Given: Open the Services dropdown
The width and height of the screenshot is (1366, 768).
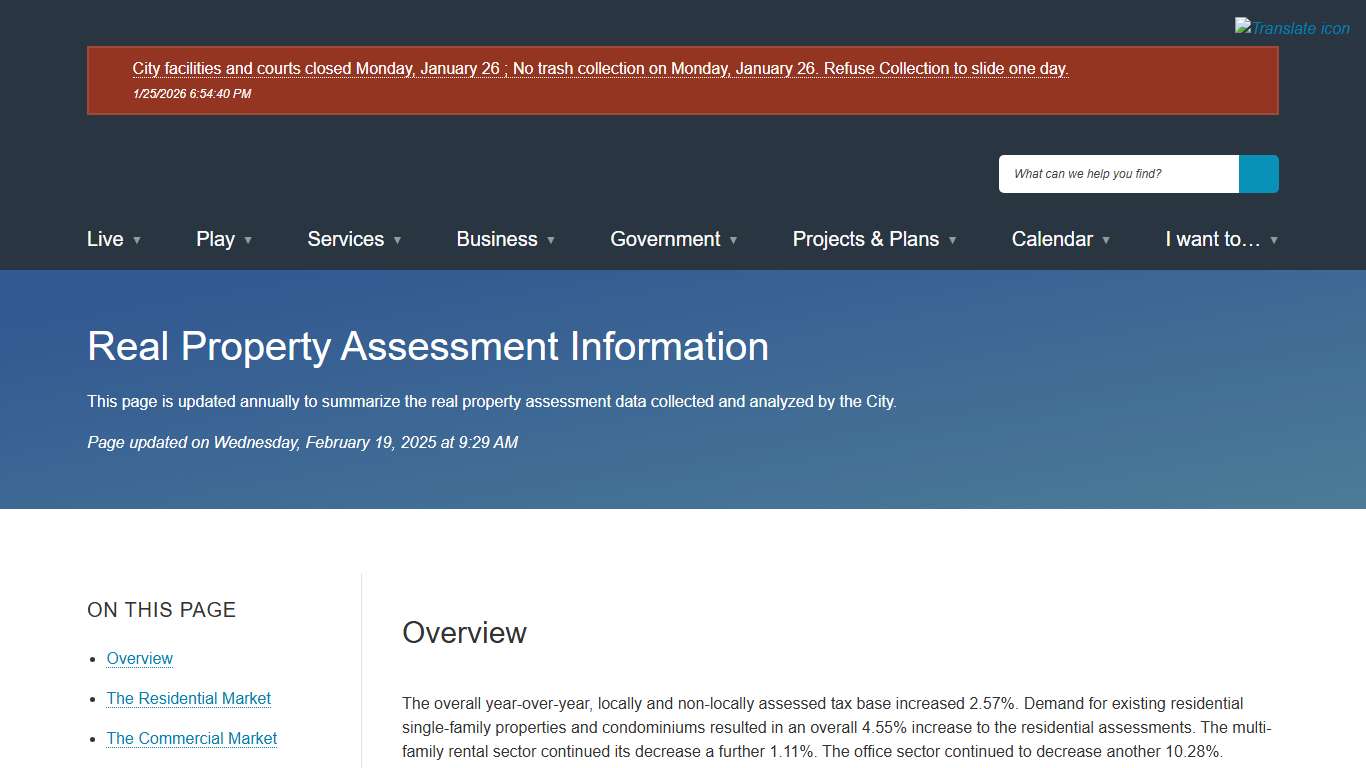Looking at the screenshot, I should [x=345, y=239].
